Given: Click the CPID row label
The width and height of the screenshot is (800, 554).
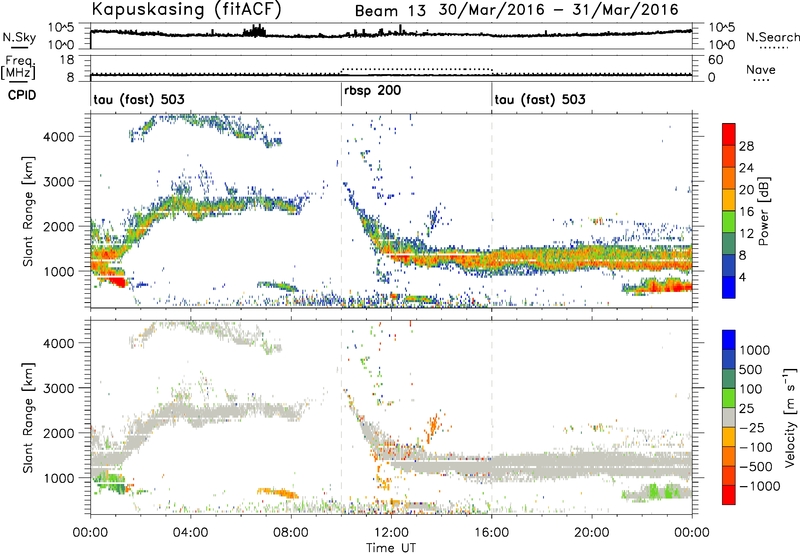Looking at the screenshot, I should click(22, 95).
